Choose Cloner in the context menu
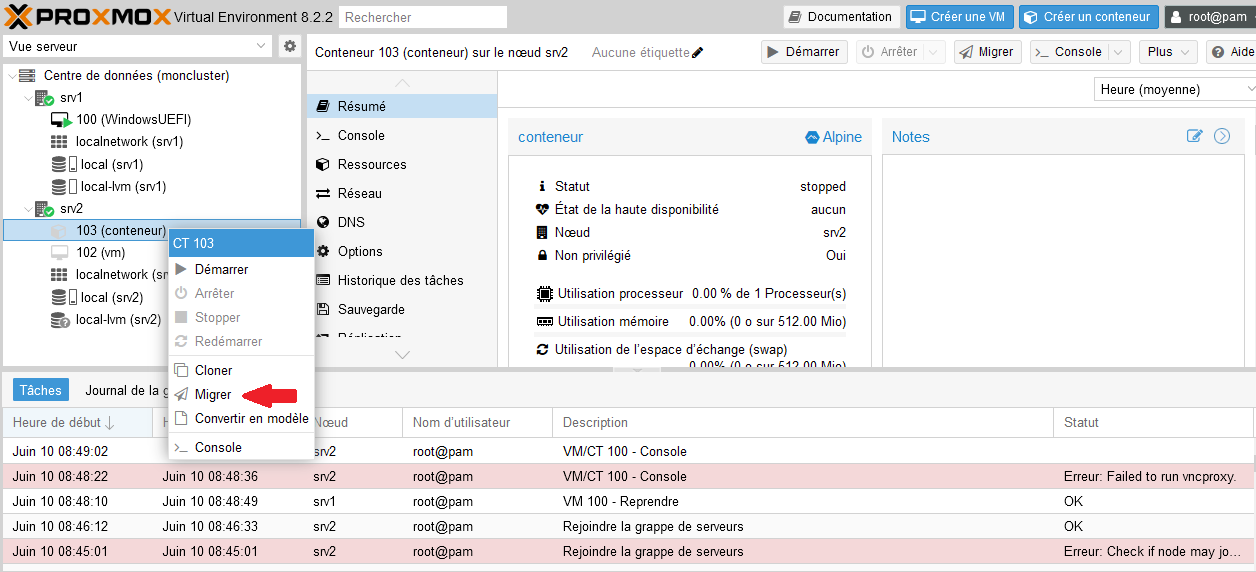 coord(213,370)
